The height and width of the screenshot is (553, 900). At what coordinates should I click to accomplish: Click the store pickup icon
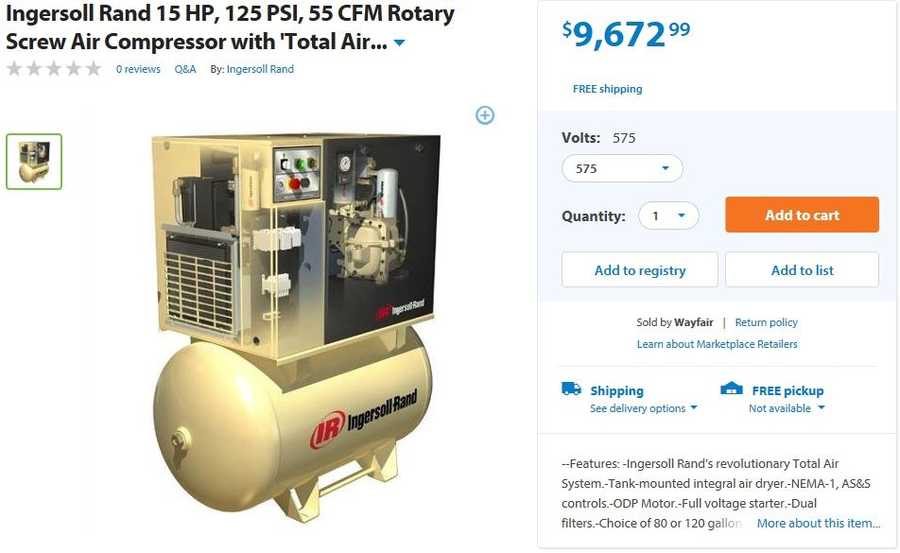[x=731, y=389]
